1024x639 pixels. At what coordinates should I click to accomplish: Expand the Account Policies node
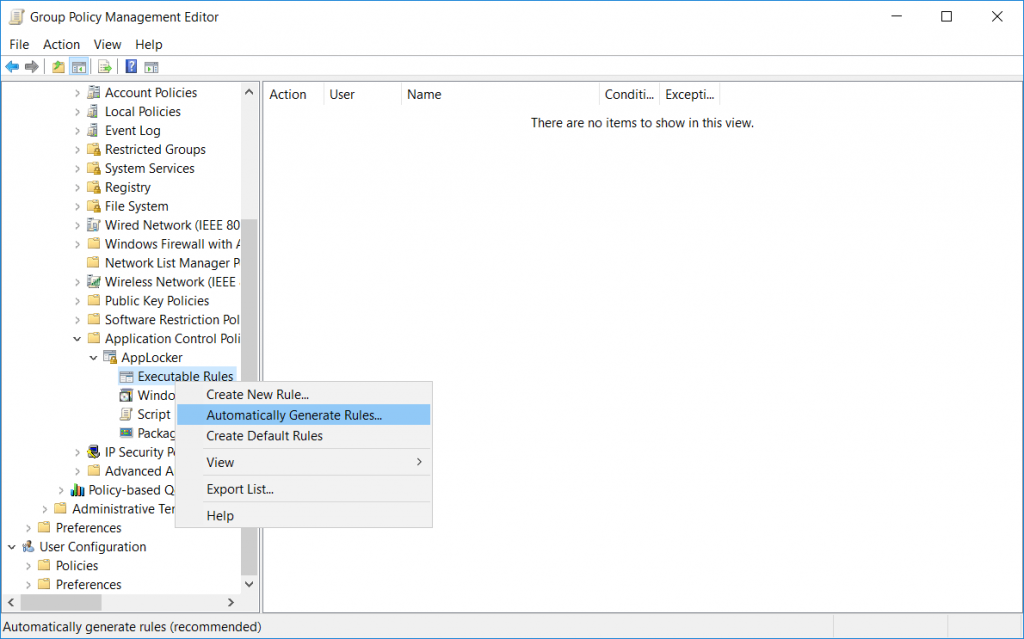[77, 93]
